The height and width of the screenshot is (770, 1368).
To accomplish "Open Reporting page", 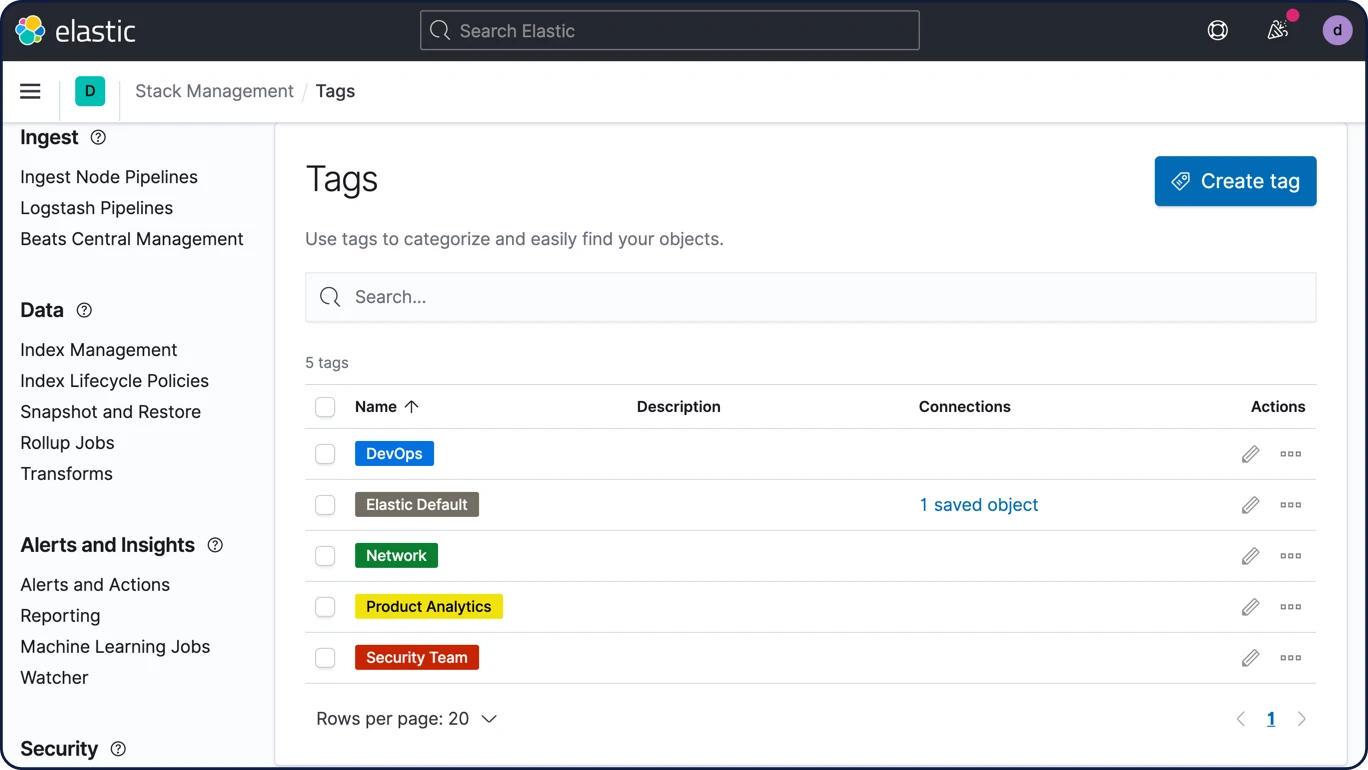I will tap(61, 616).
